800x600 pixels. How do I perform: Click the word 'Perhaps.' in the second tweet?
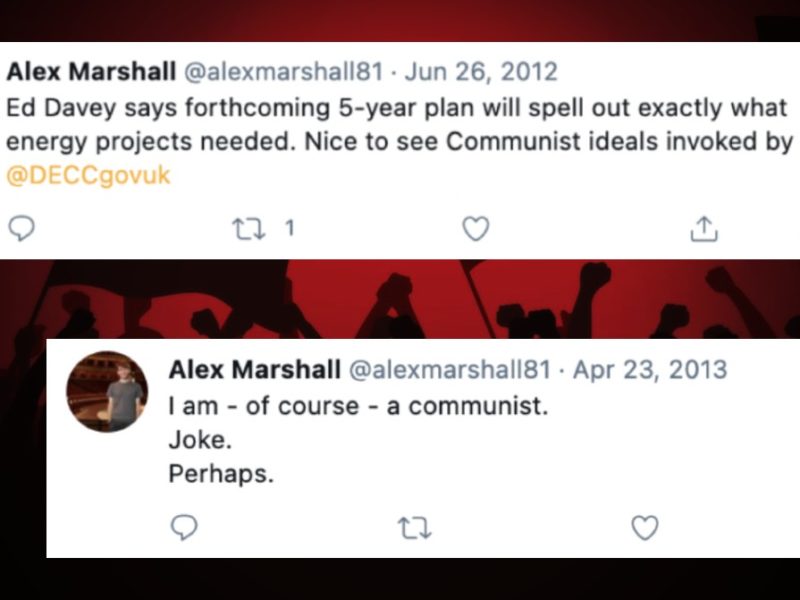[220, 474]
